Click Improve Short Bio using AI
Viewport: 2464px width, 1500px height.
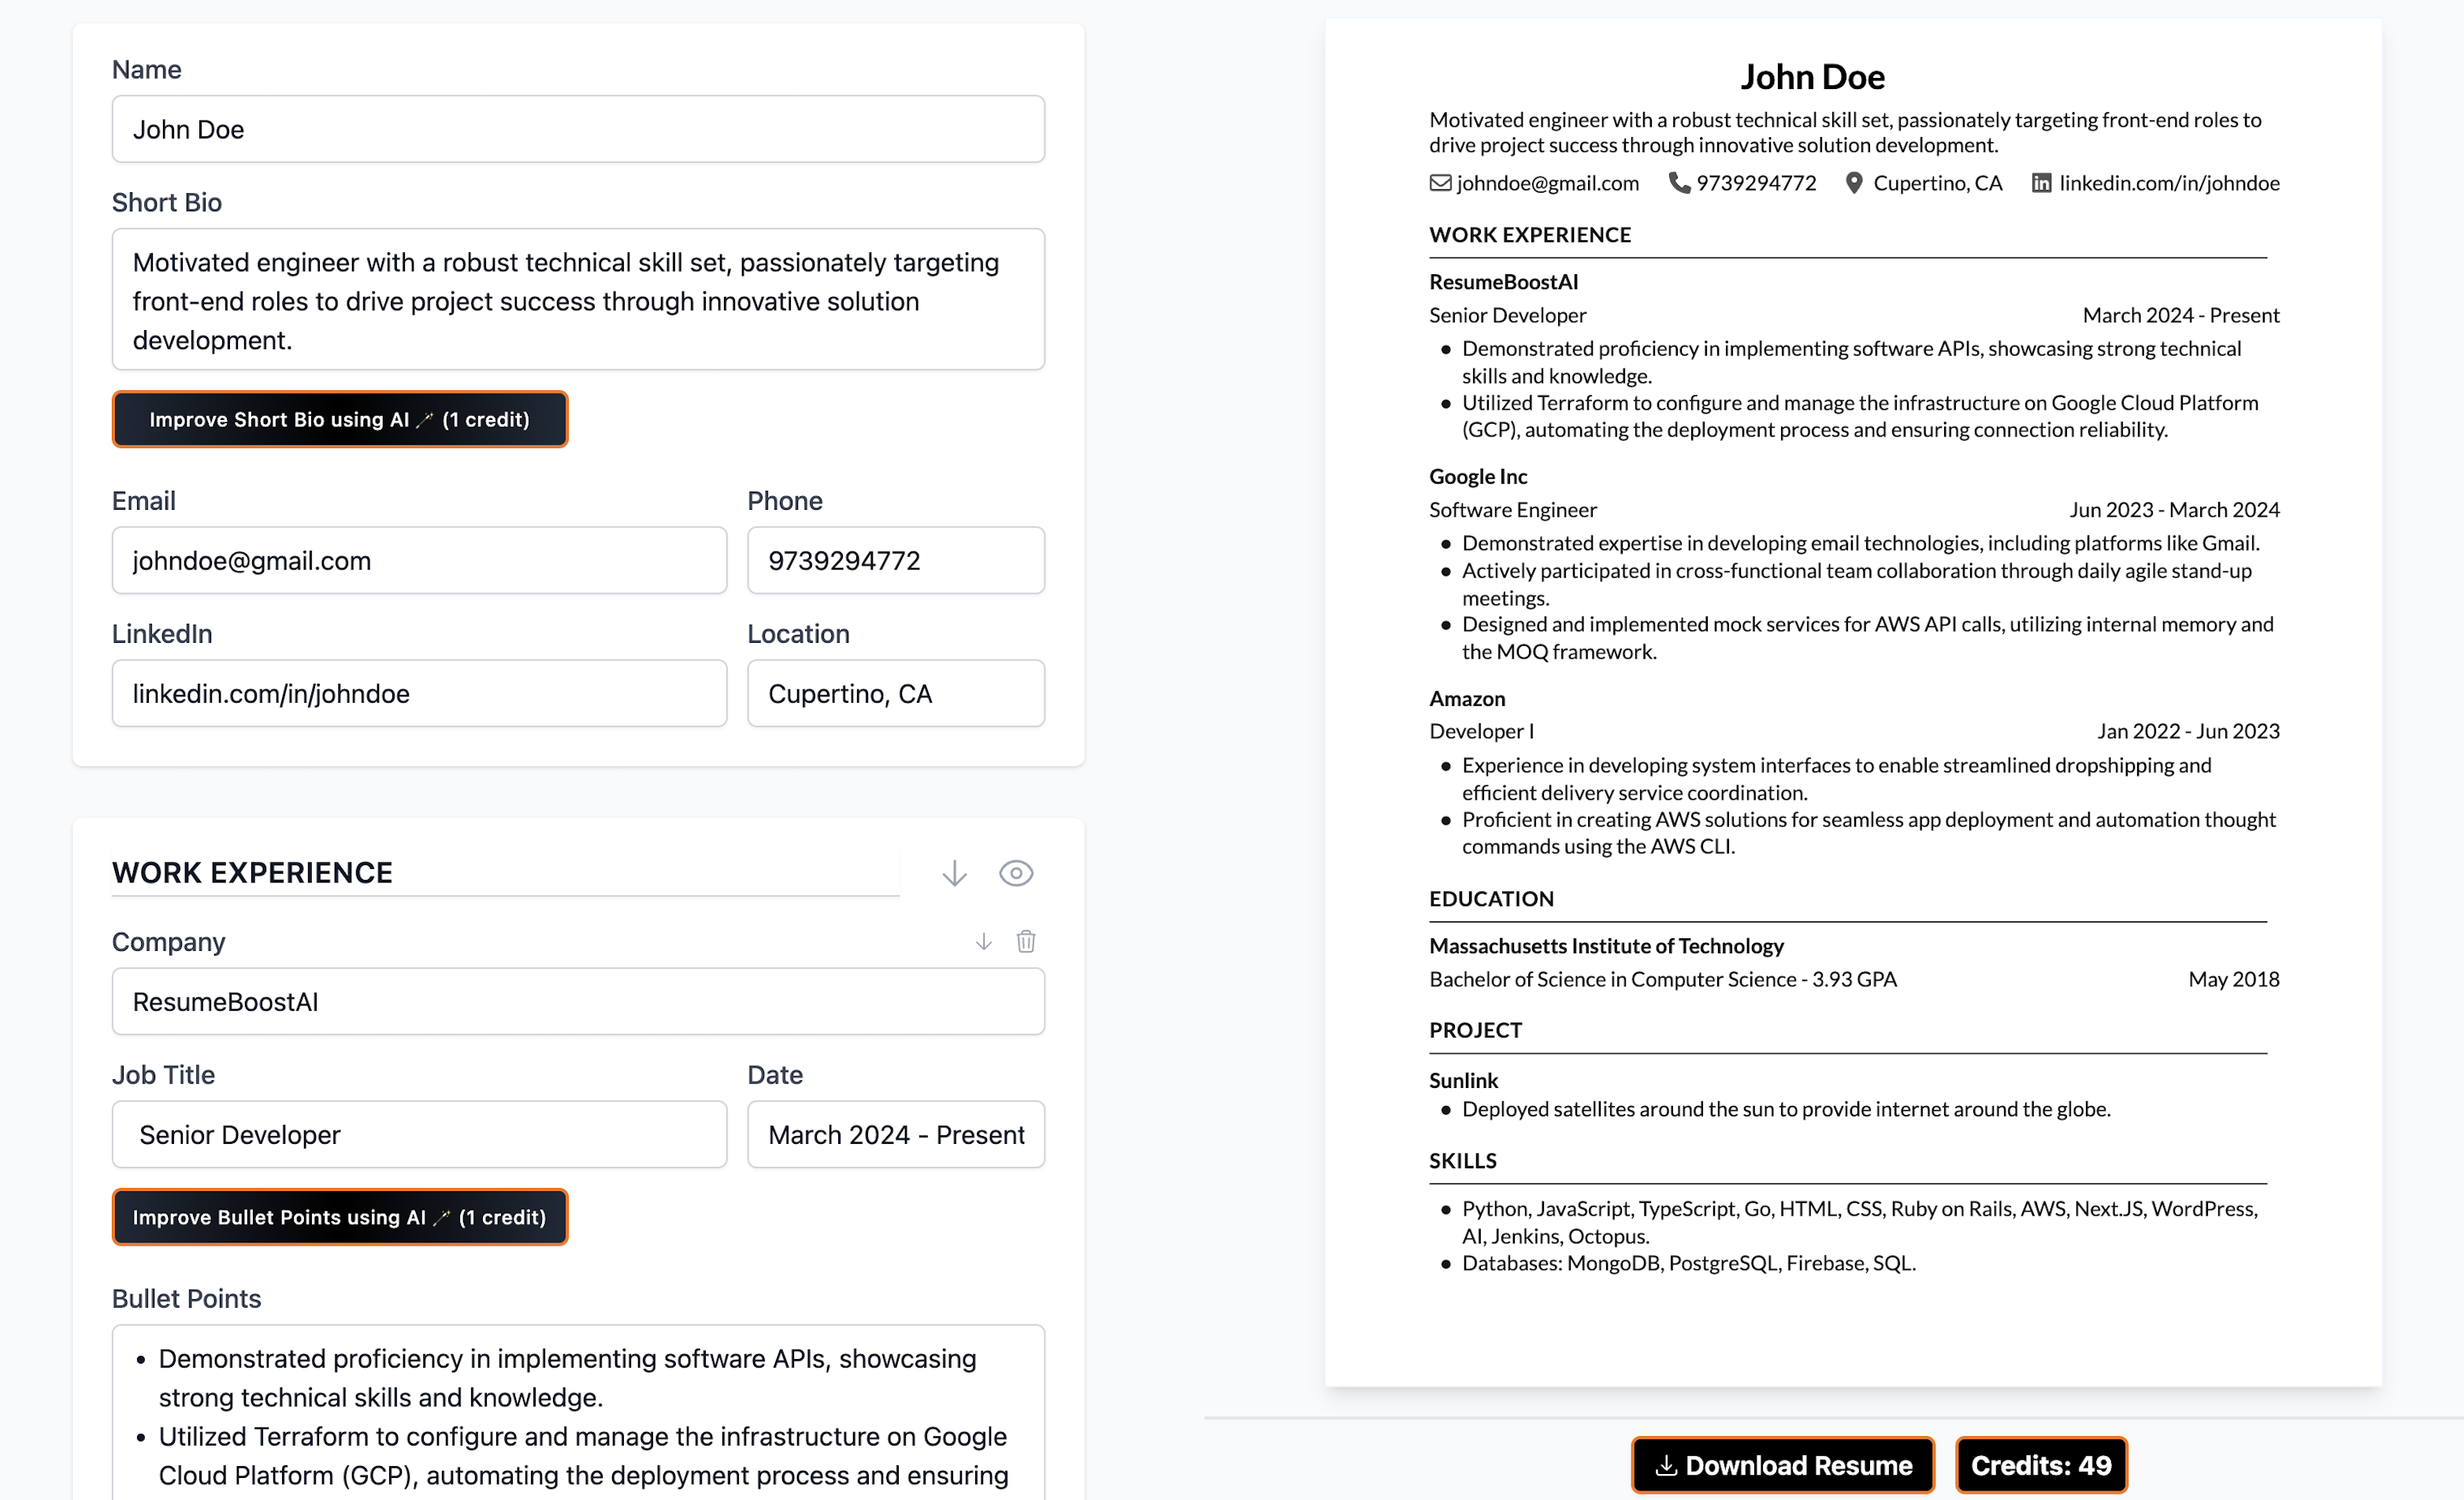(340, 419)
